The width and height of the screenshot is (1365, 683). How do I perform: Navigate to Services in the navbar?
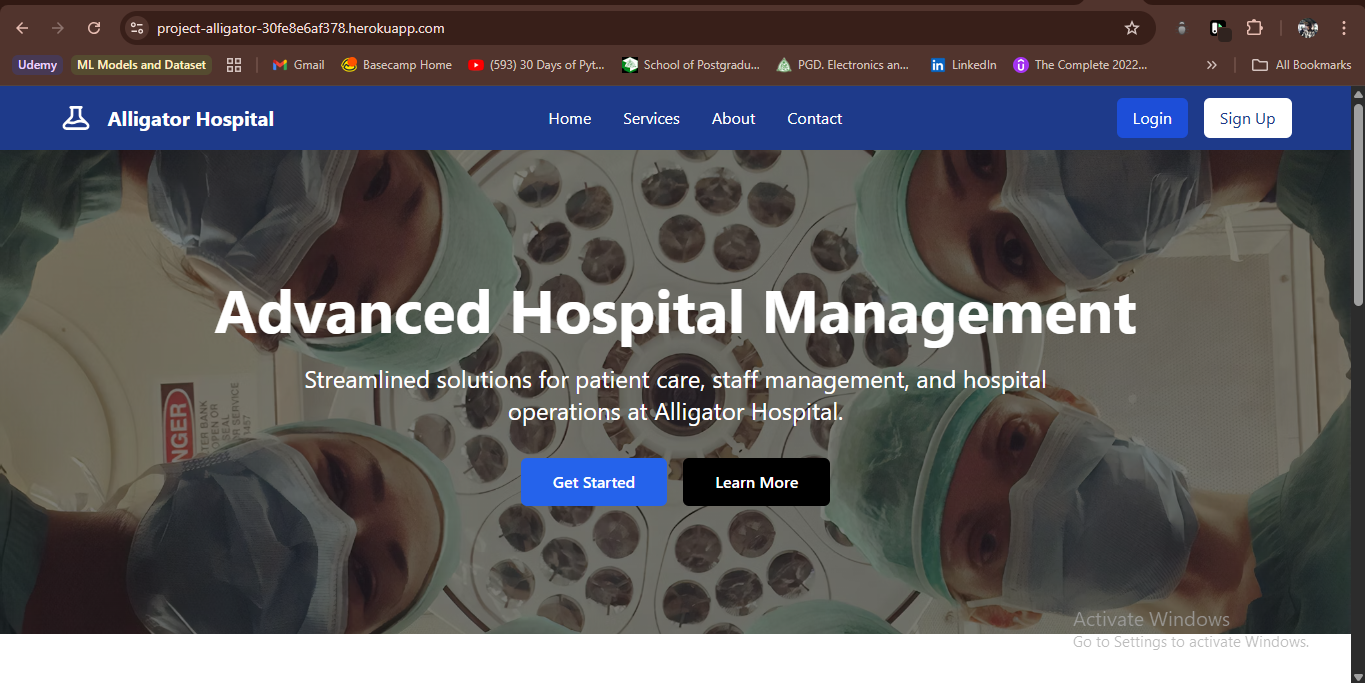coord(651,119)
